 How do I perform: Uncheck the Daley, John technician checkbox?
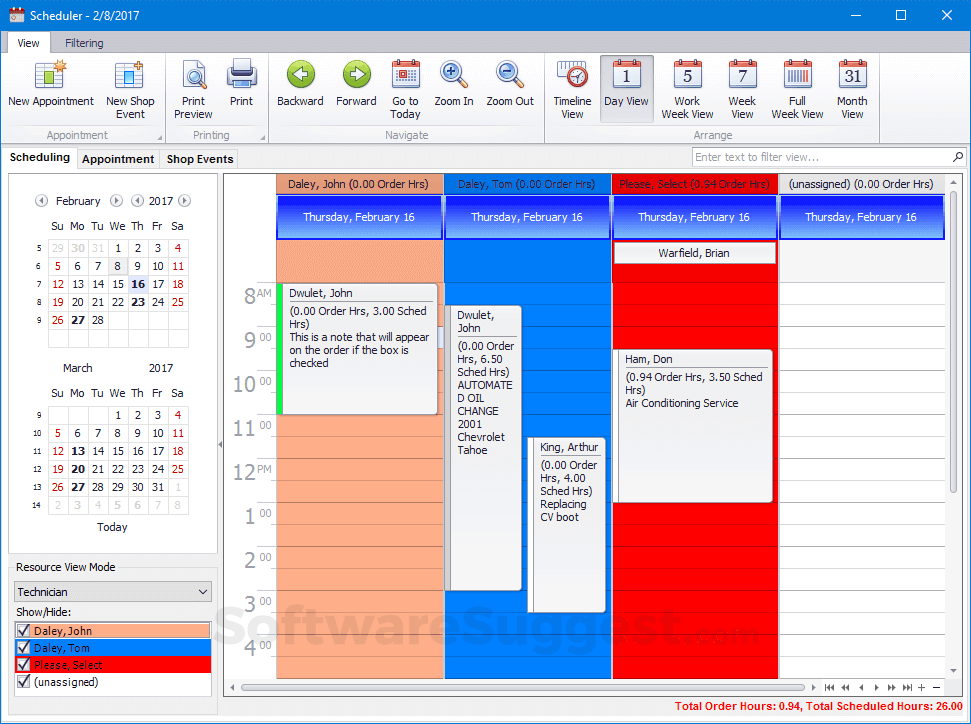tap(24, 631)
